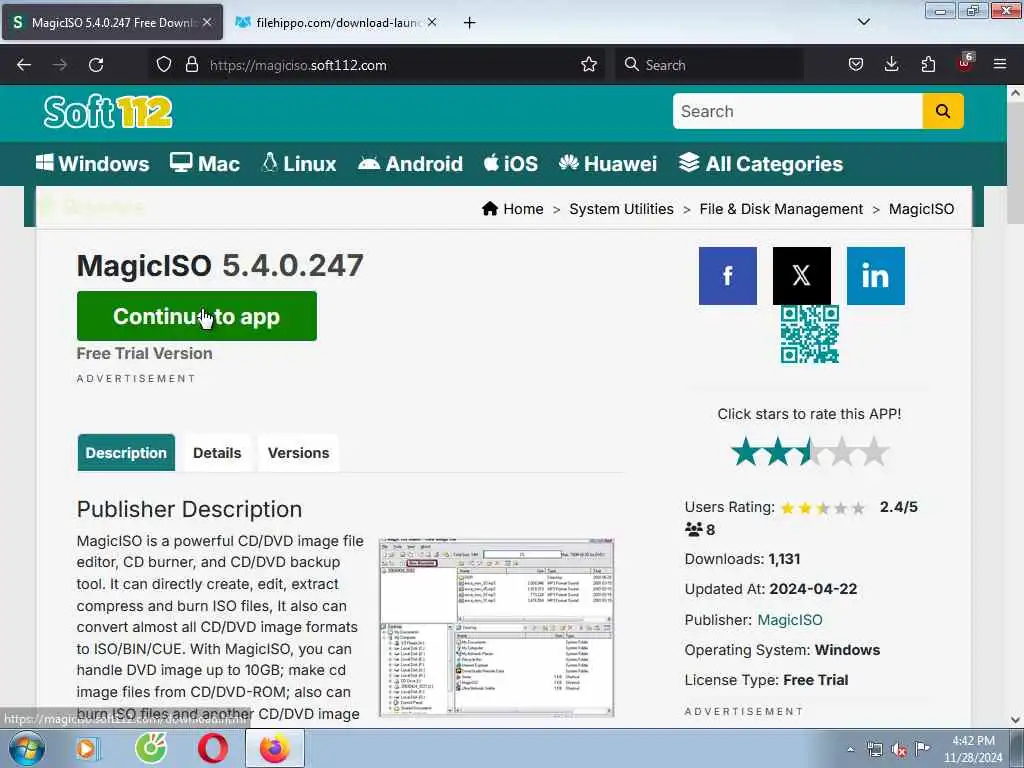Rate the app four stars
The image size is (1024, 768).
(842, 452)
